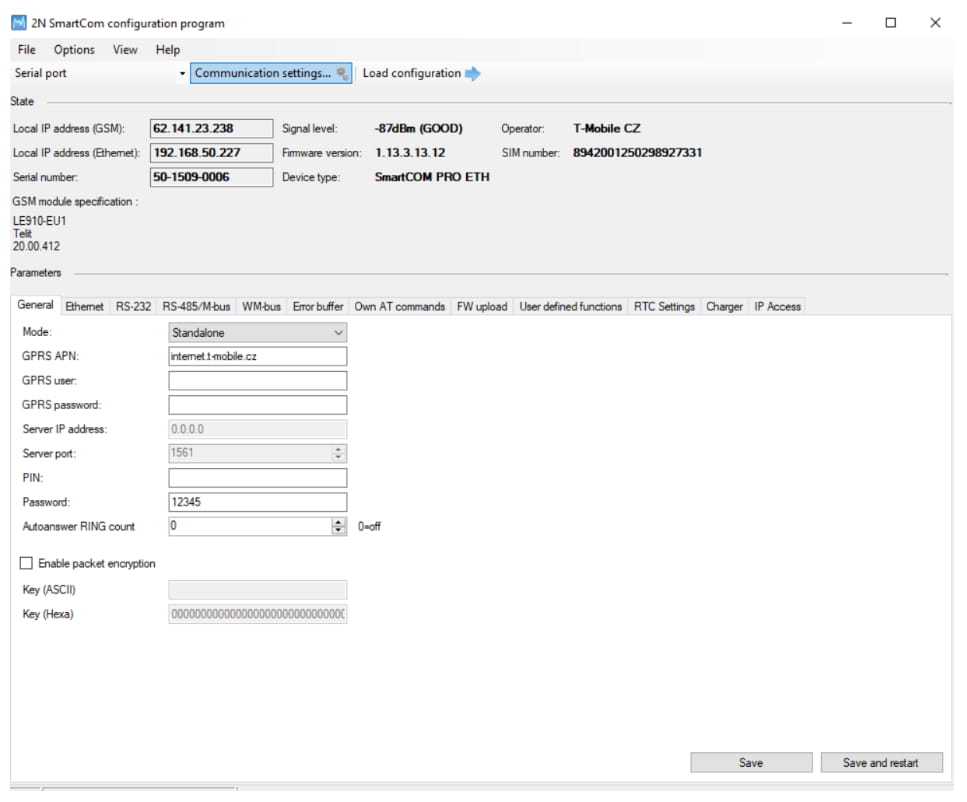967x802 pixels.
Task: Click the SIM number value
Action: [638, 153]
